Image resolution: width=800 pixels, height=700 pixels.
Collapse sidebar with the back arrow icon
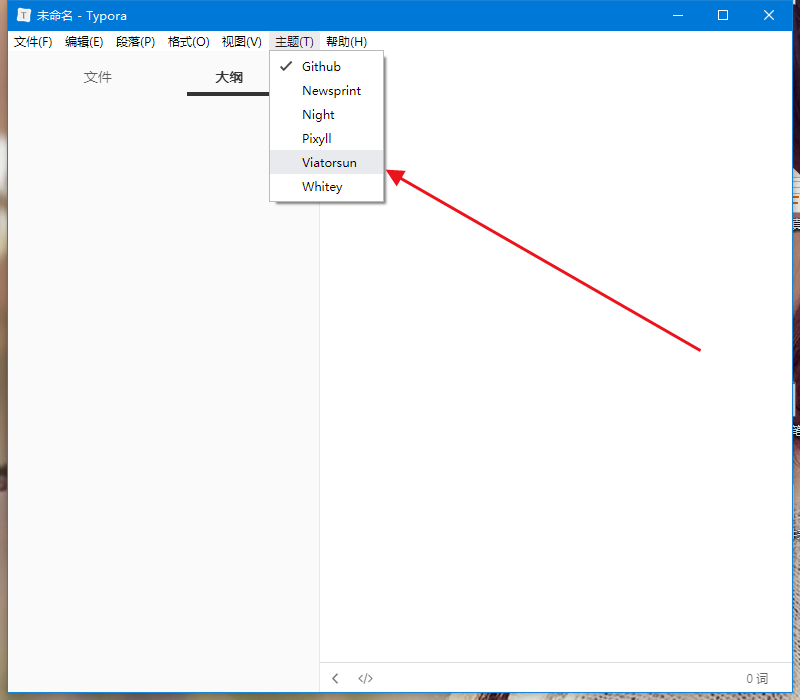[x=335, y=678]
